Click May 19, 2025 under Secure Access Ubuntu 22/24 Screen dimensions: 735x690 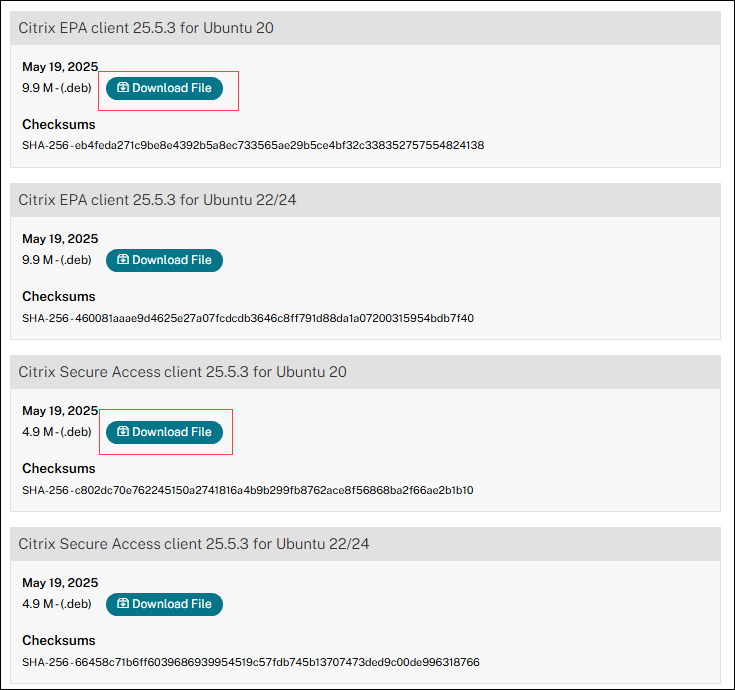coord(60,583)
